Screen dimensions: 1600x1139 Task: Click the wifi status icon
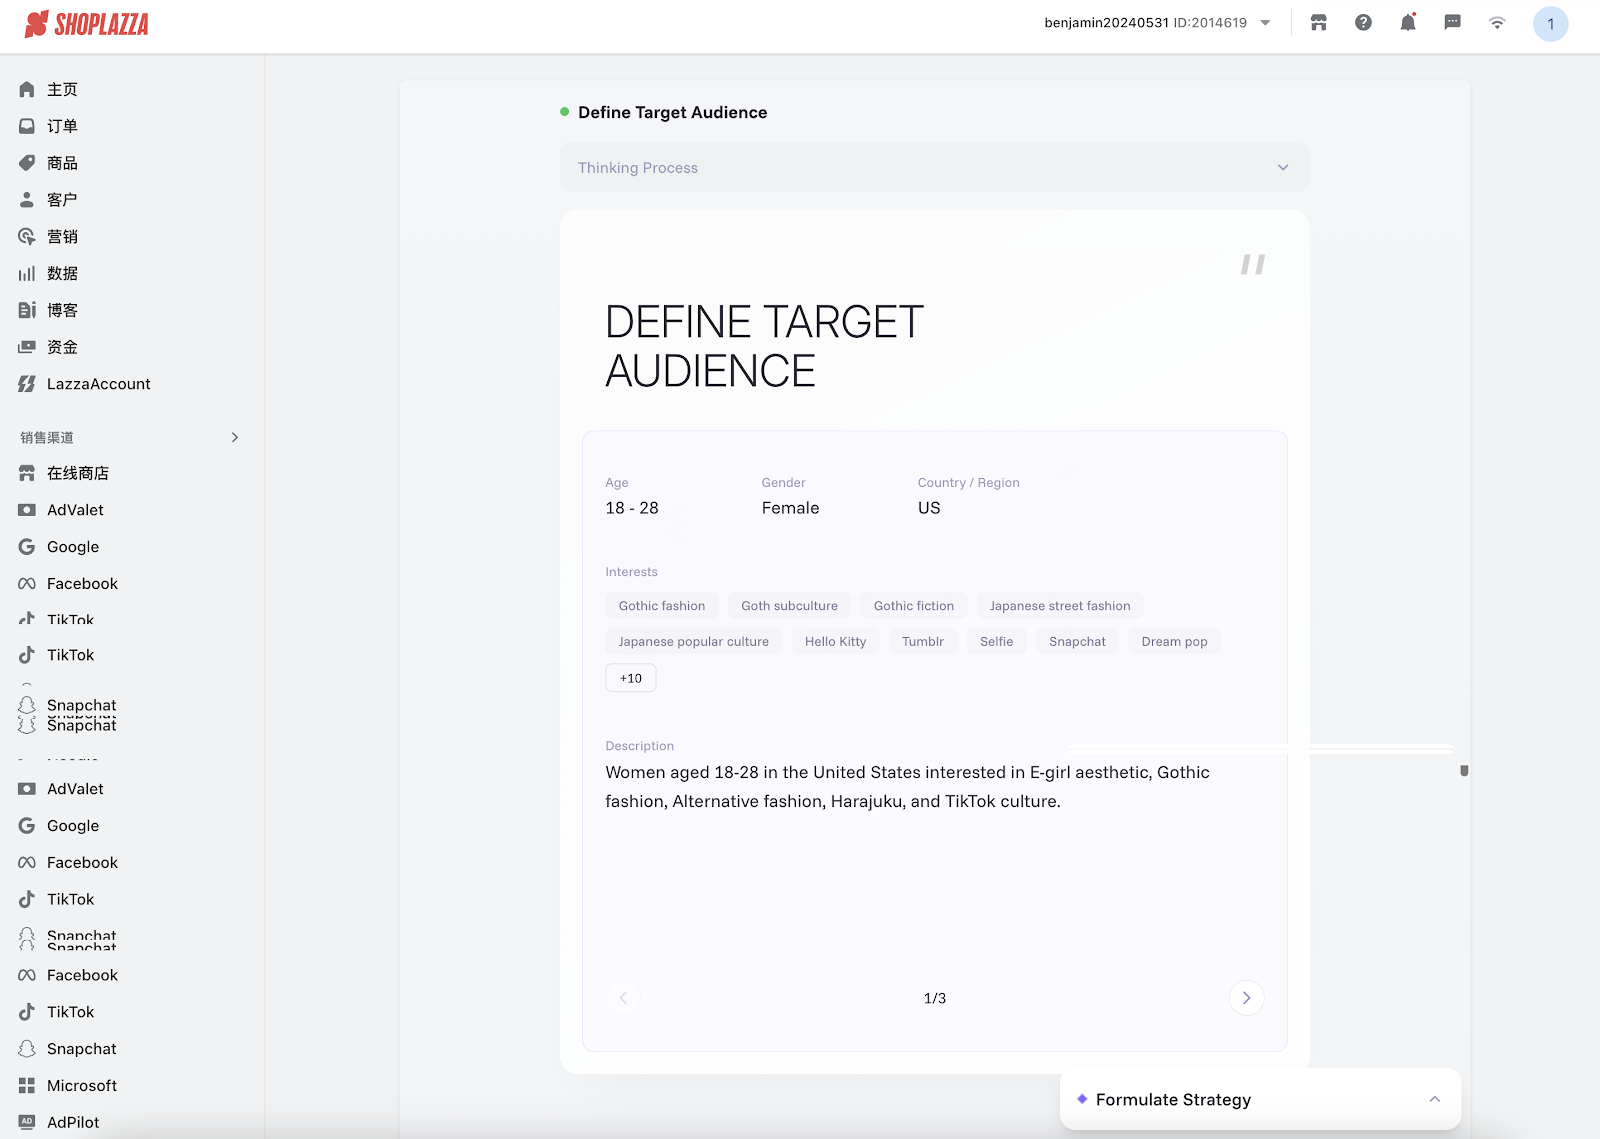coord(1497,23)
